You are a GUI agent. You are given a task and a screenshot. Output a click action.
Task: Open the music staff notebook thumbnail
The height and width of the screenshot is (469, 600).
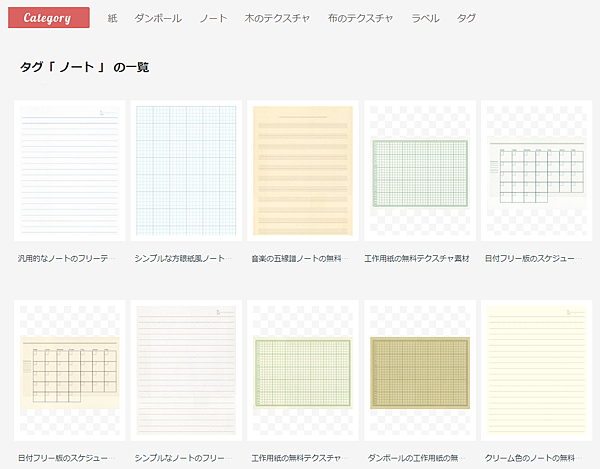(303, 171)
